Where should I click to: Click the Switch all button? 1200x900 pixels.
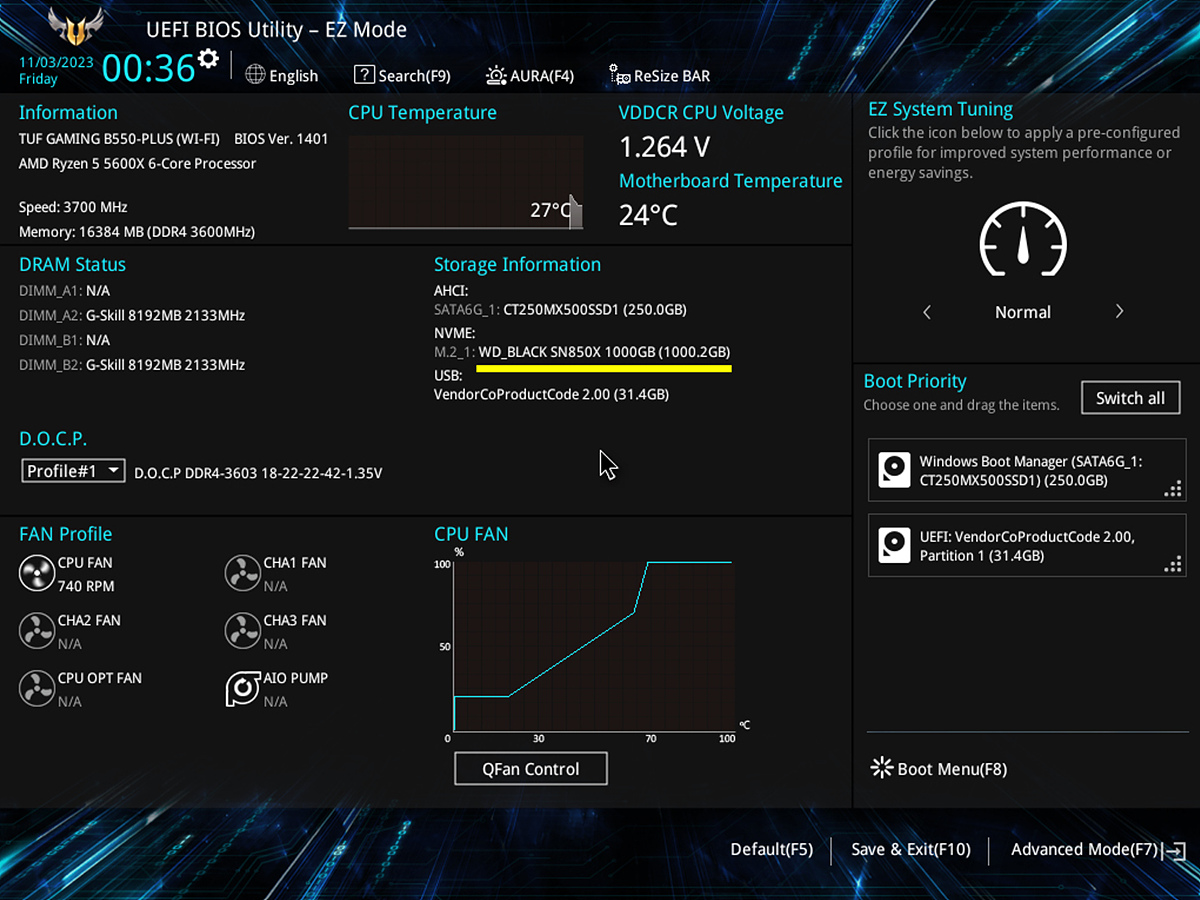tap(1130, 398)
